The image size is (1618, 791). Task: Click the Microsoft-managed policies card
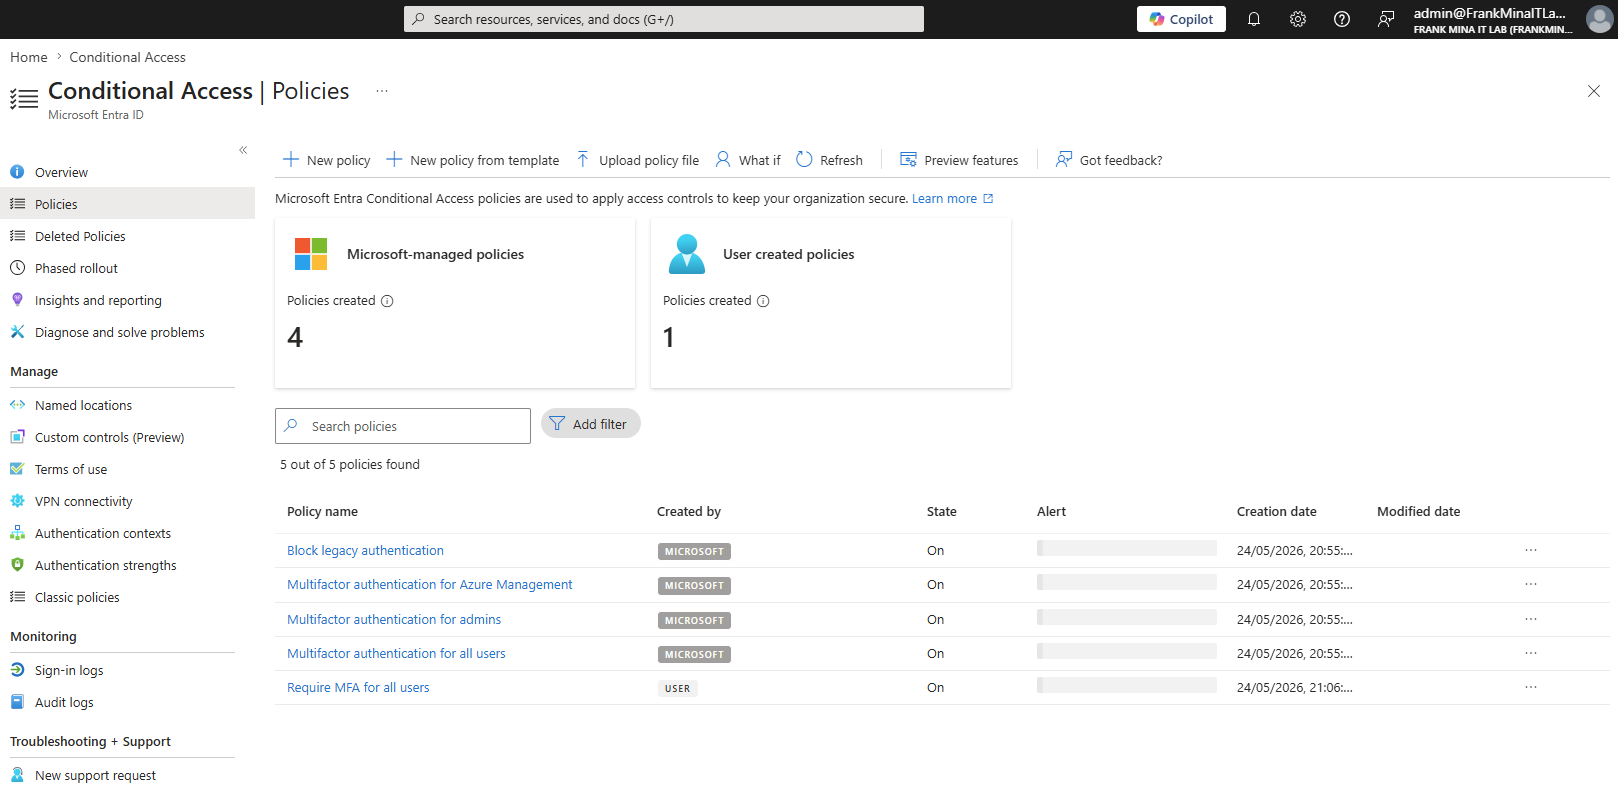455,303
